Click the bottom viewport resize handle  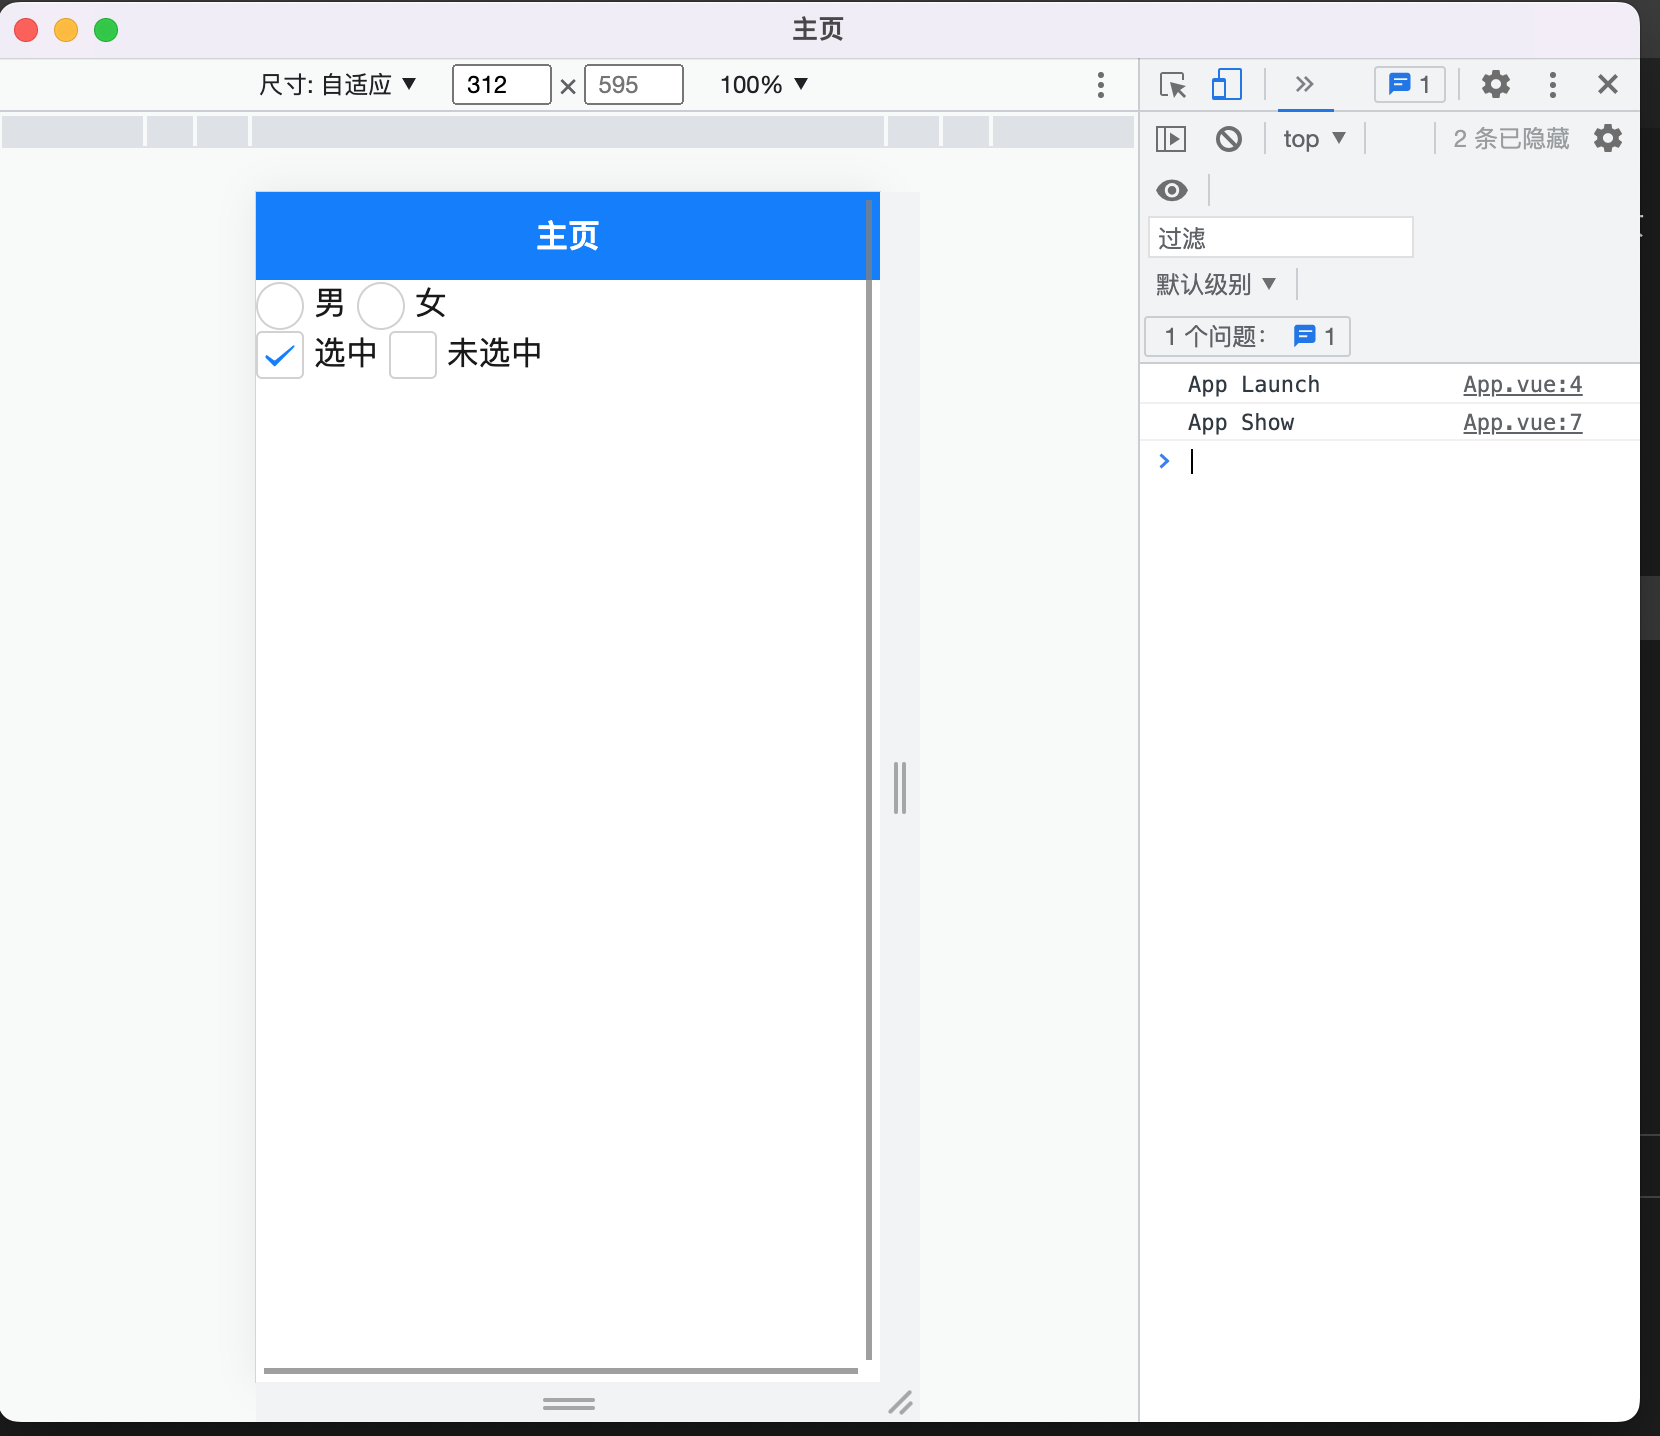point(569,1404)
